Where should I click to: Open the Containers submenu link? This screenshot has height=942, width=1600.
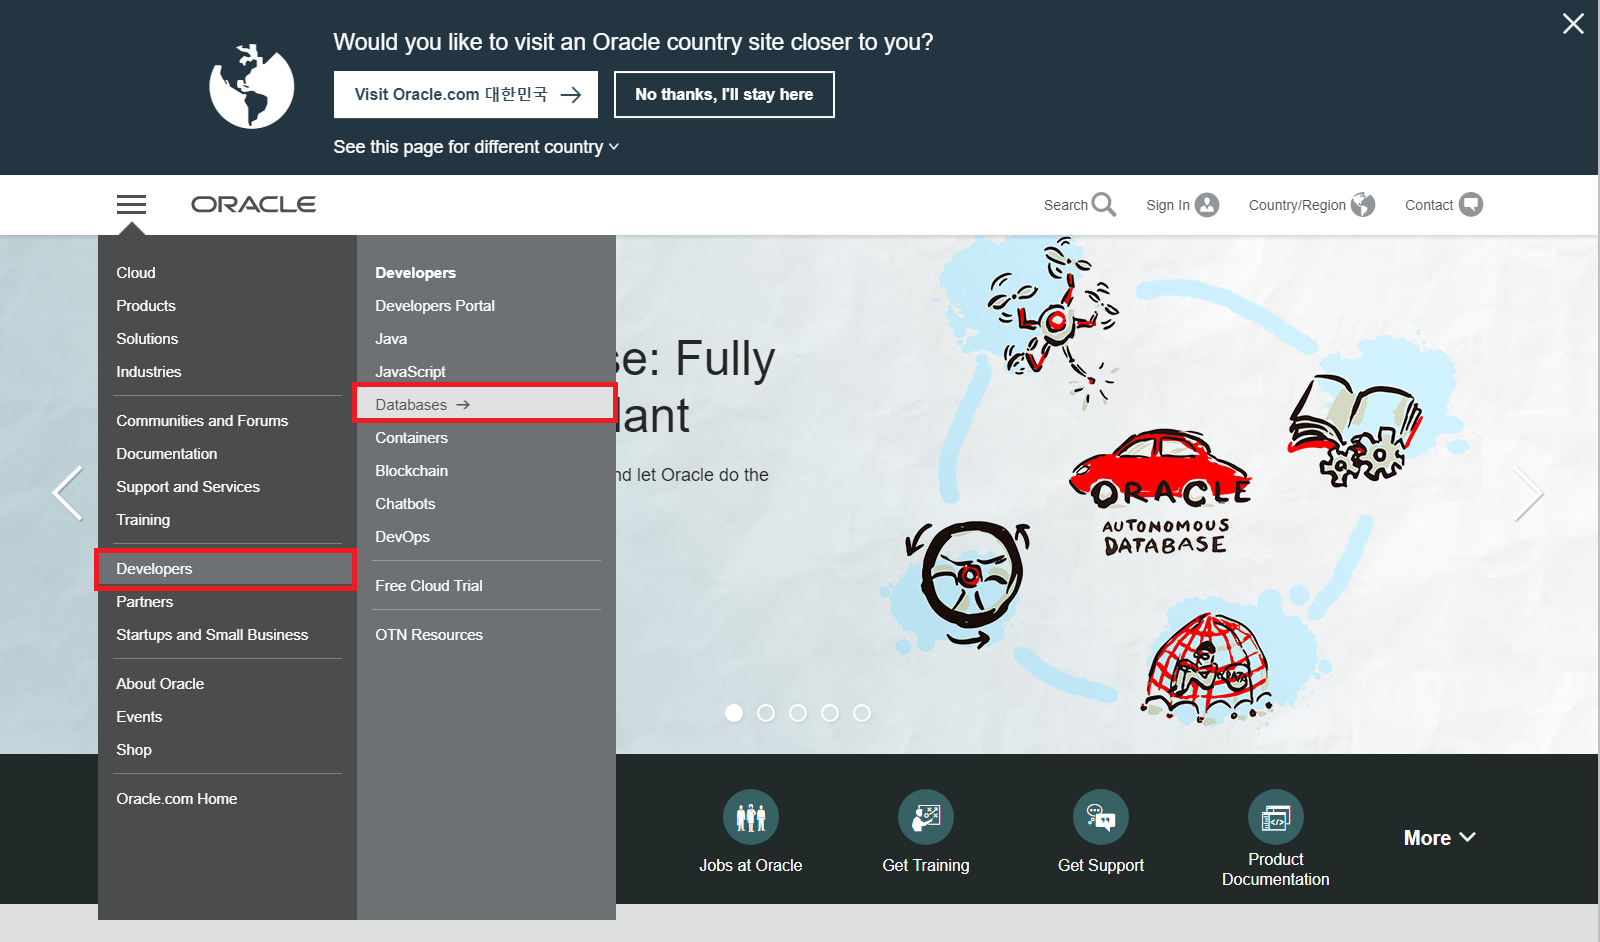click(x=412, y=437)
